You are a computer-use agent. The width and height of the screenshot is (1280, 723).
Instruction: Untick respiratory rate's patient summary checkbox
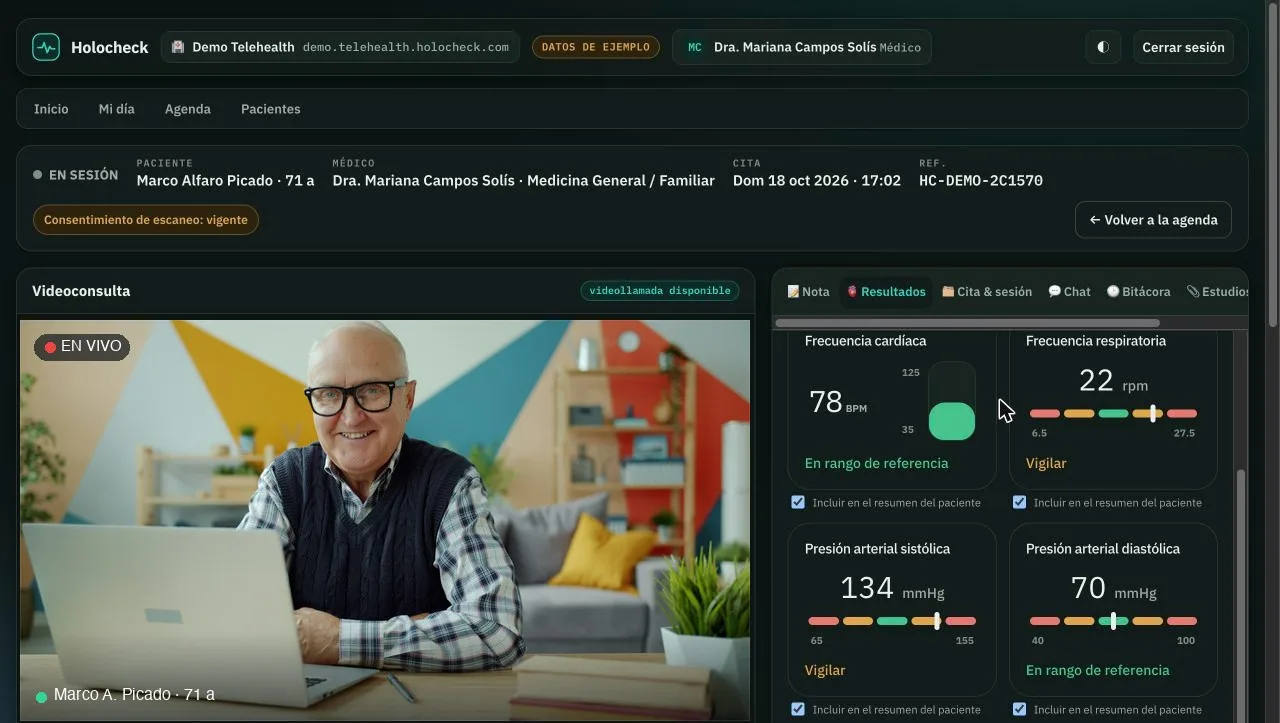pos(1019,502)
